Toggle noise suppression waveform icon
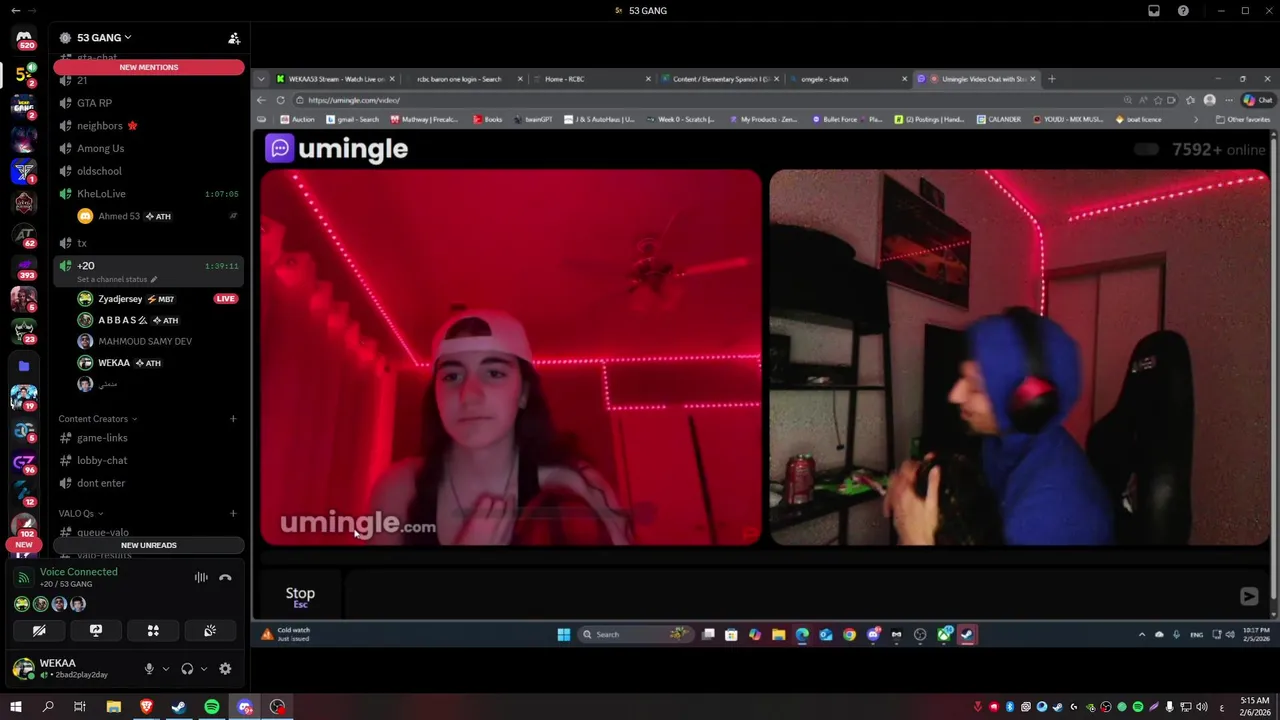Image resolution: width=1280 pixels, height=720 pixels. coord(201,577)
